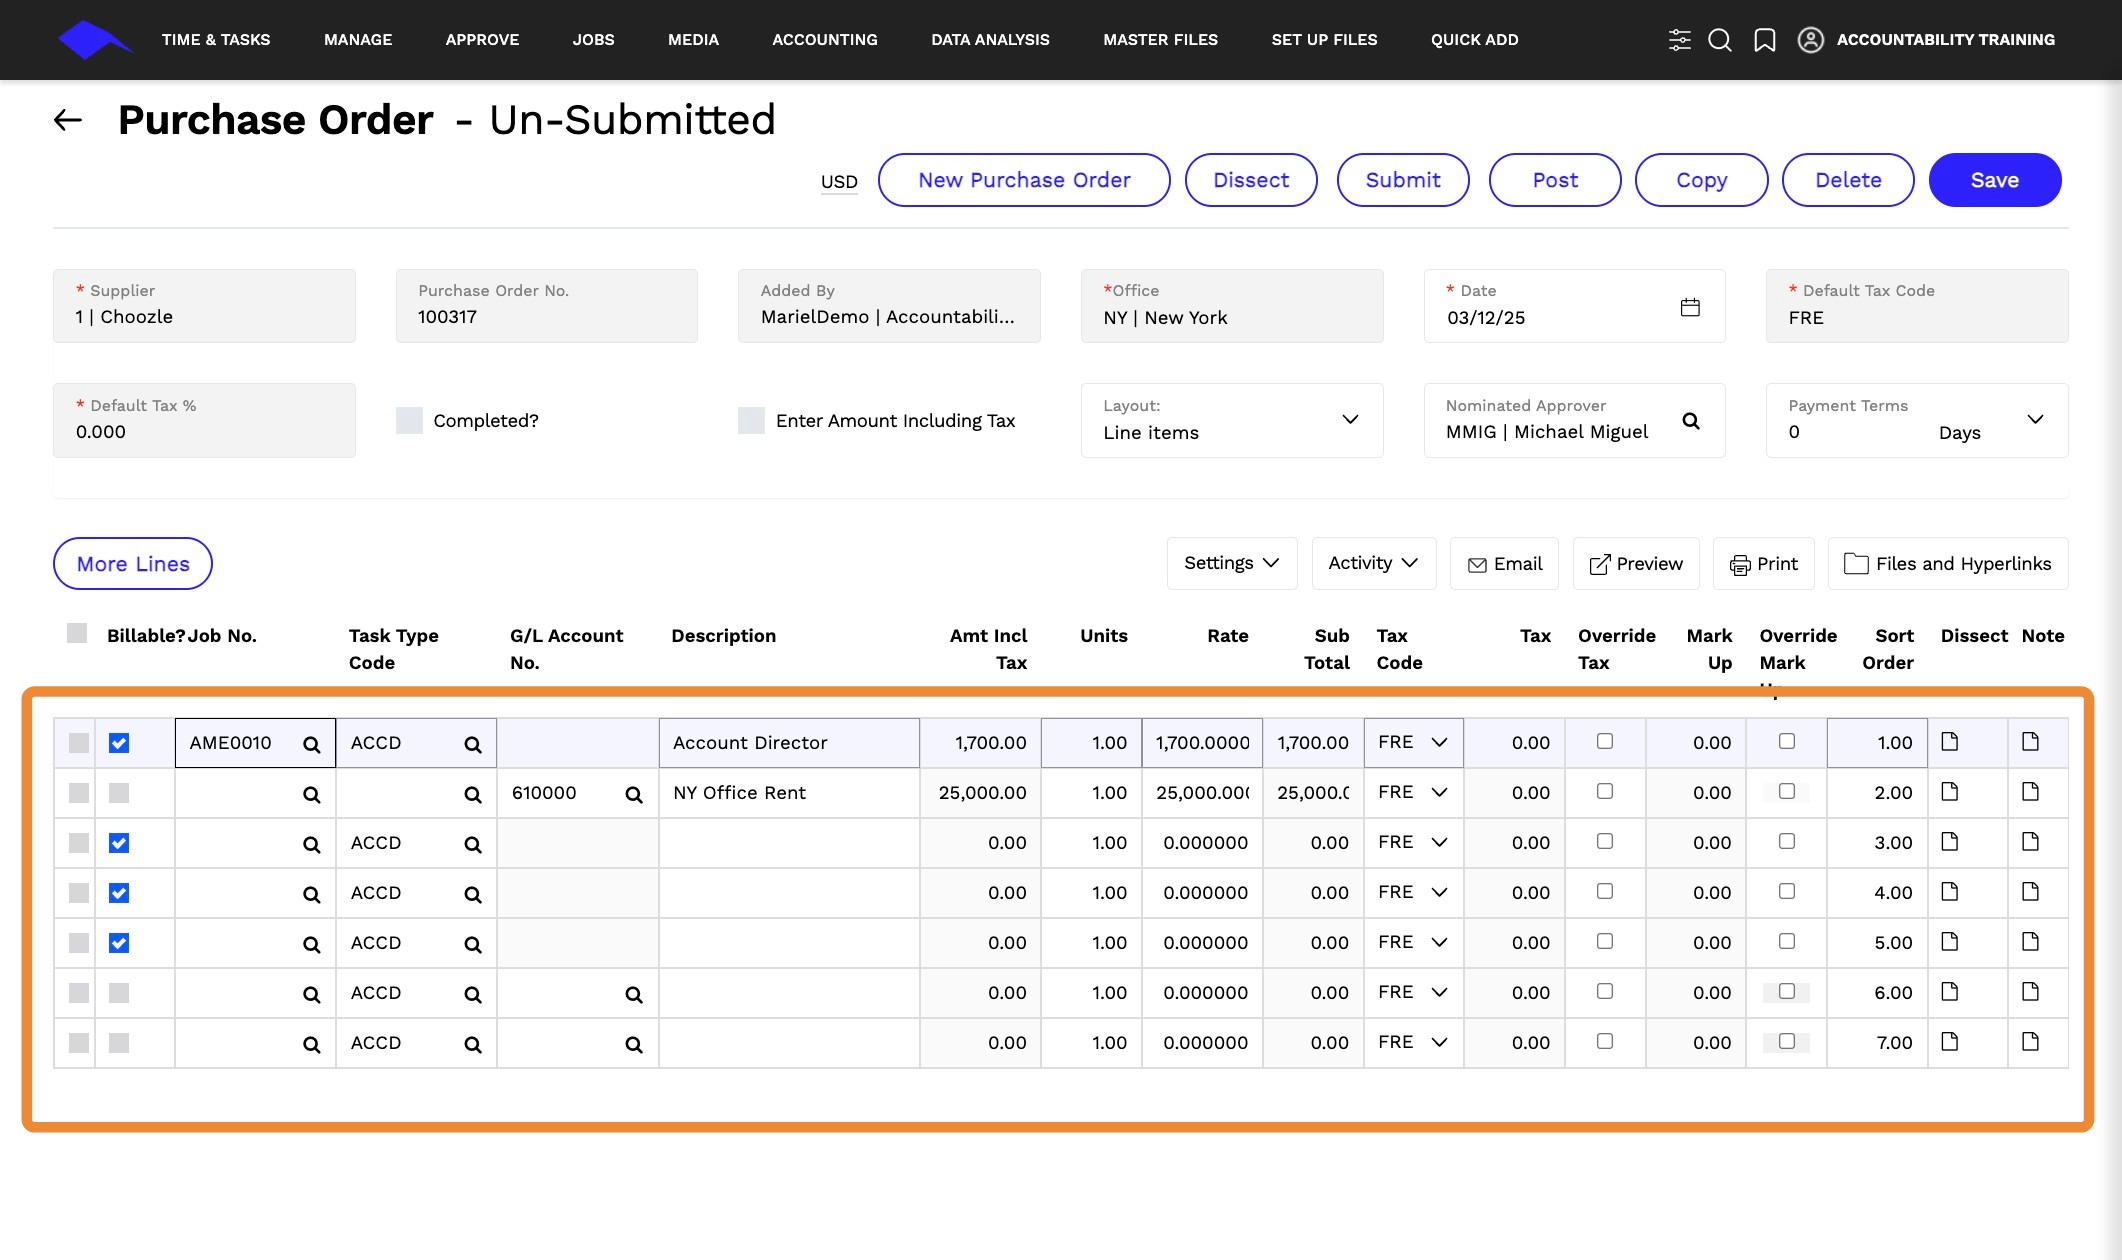Open the calendar picker for Date field
This screenshot has height=1260, width=2122.
(1690, 307)
